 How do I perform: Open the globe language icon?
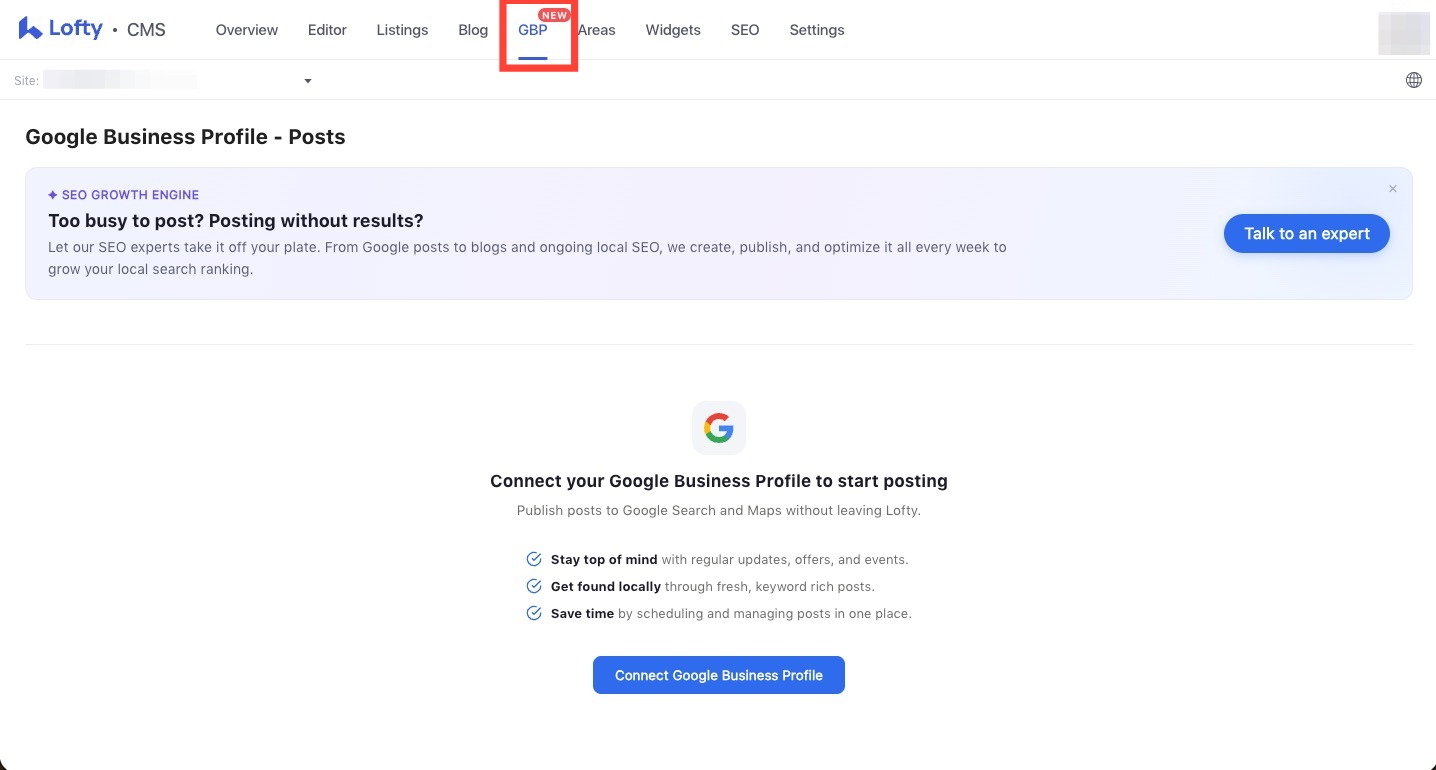click(x=1413, y=80)
